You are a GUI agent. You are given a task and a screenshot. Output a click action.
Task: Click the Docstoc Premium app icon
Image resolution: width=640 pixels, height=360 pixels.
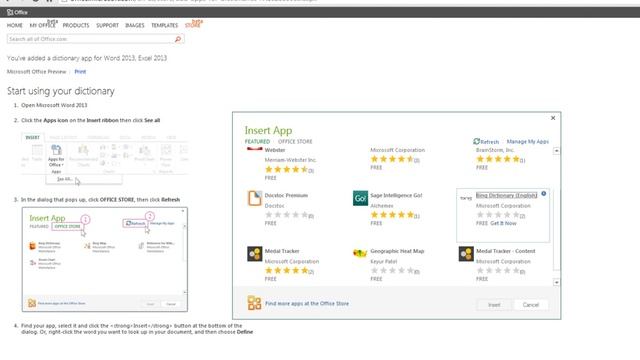[254, 198]
